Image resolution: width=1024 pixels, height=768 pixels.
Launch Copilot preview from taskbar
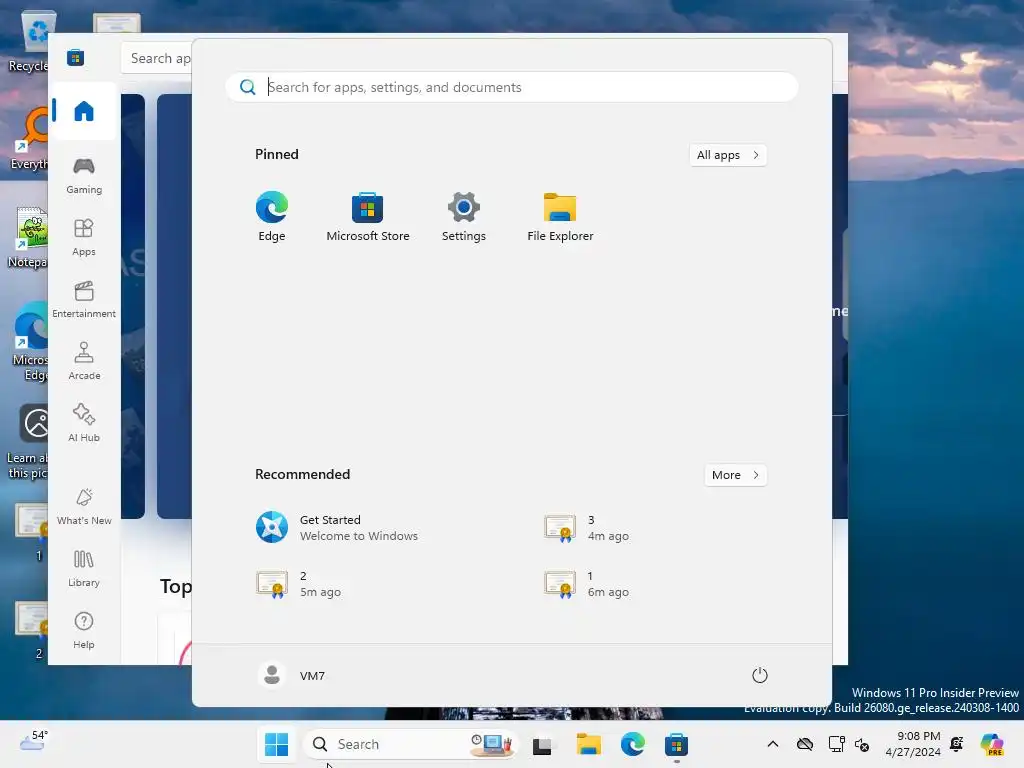(992, 744)
